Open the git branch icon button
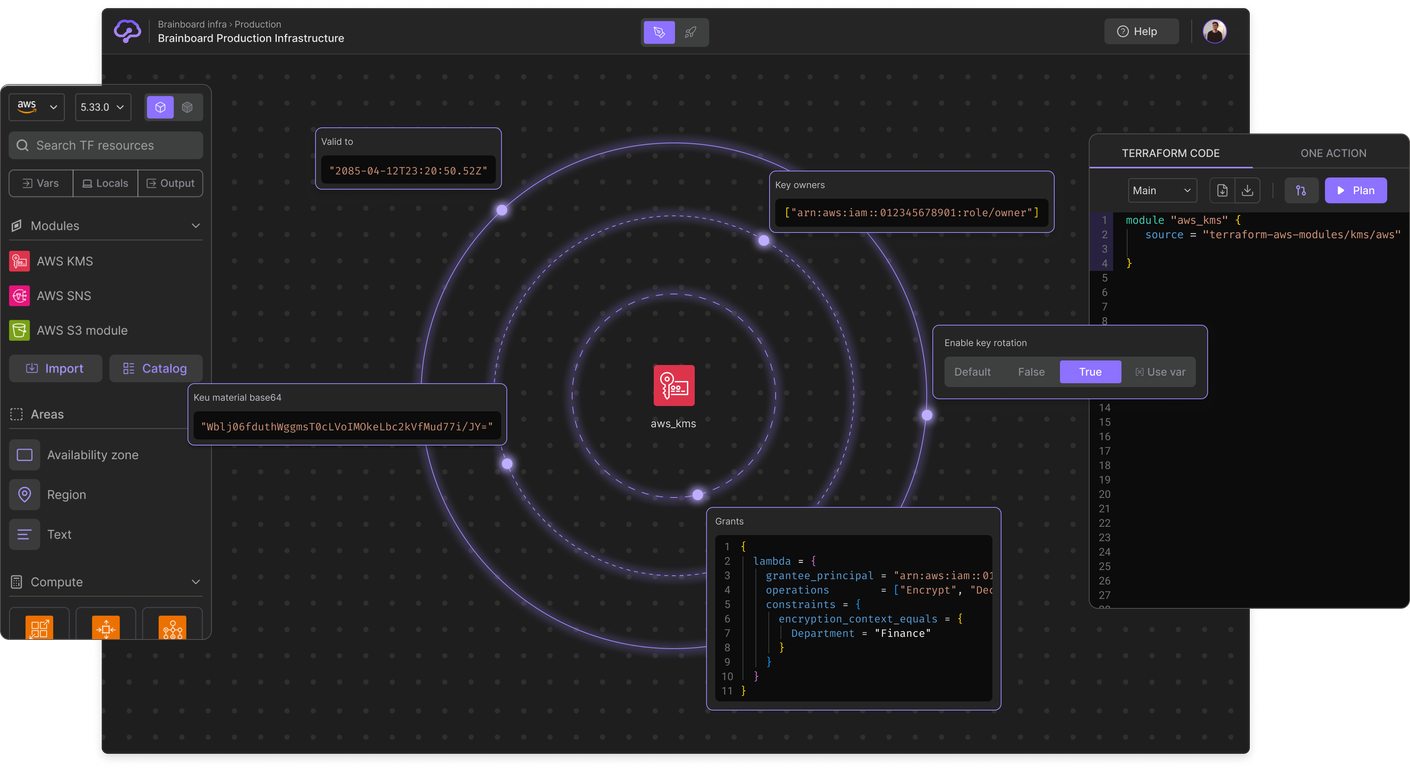Image resolution: width=1410 pixels, height=768 pixels. pos(1301,191)
